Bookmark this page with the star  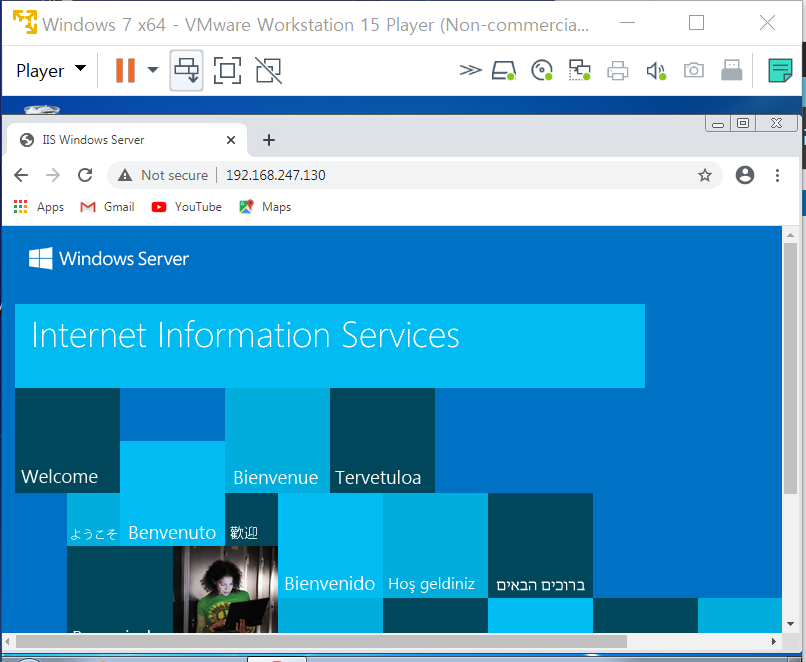pyautogui.click(x=705, y=175)
